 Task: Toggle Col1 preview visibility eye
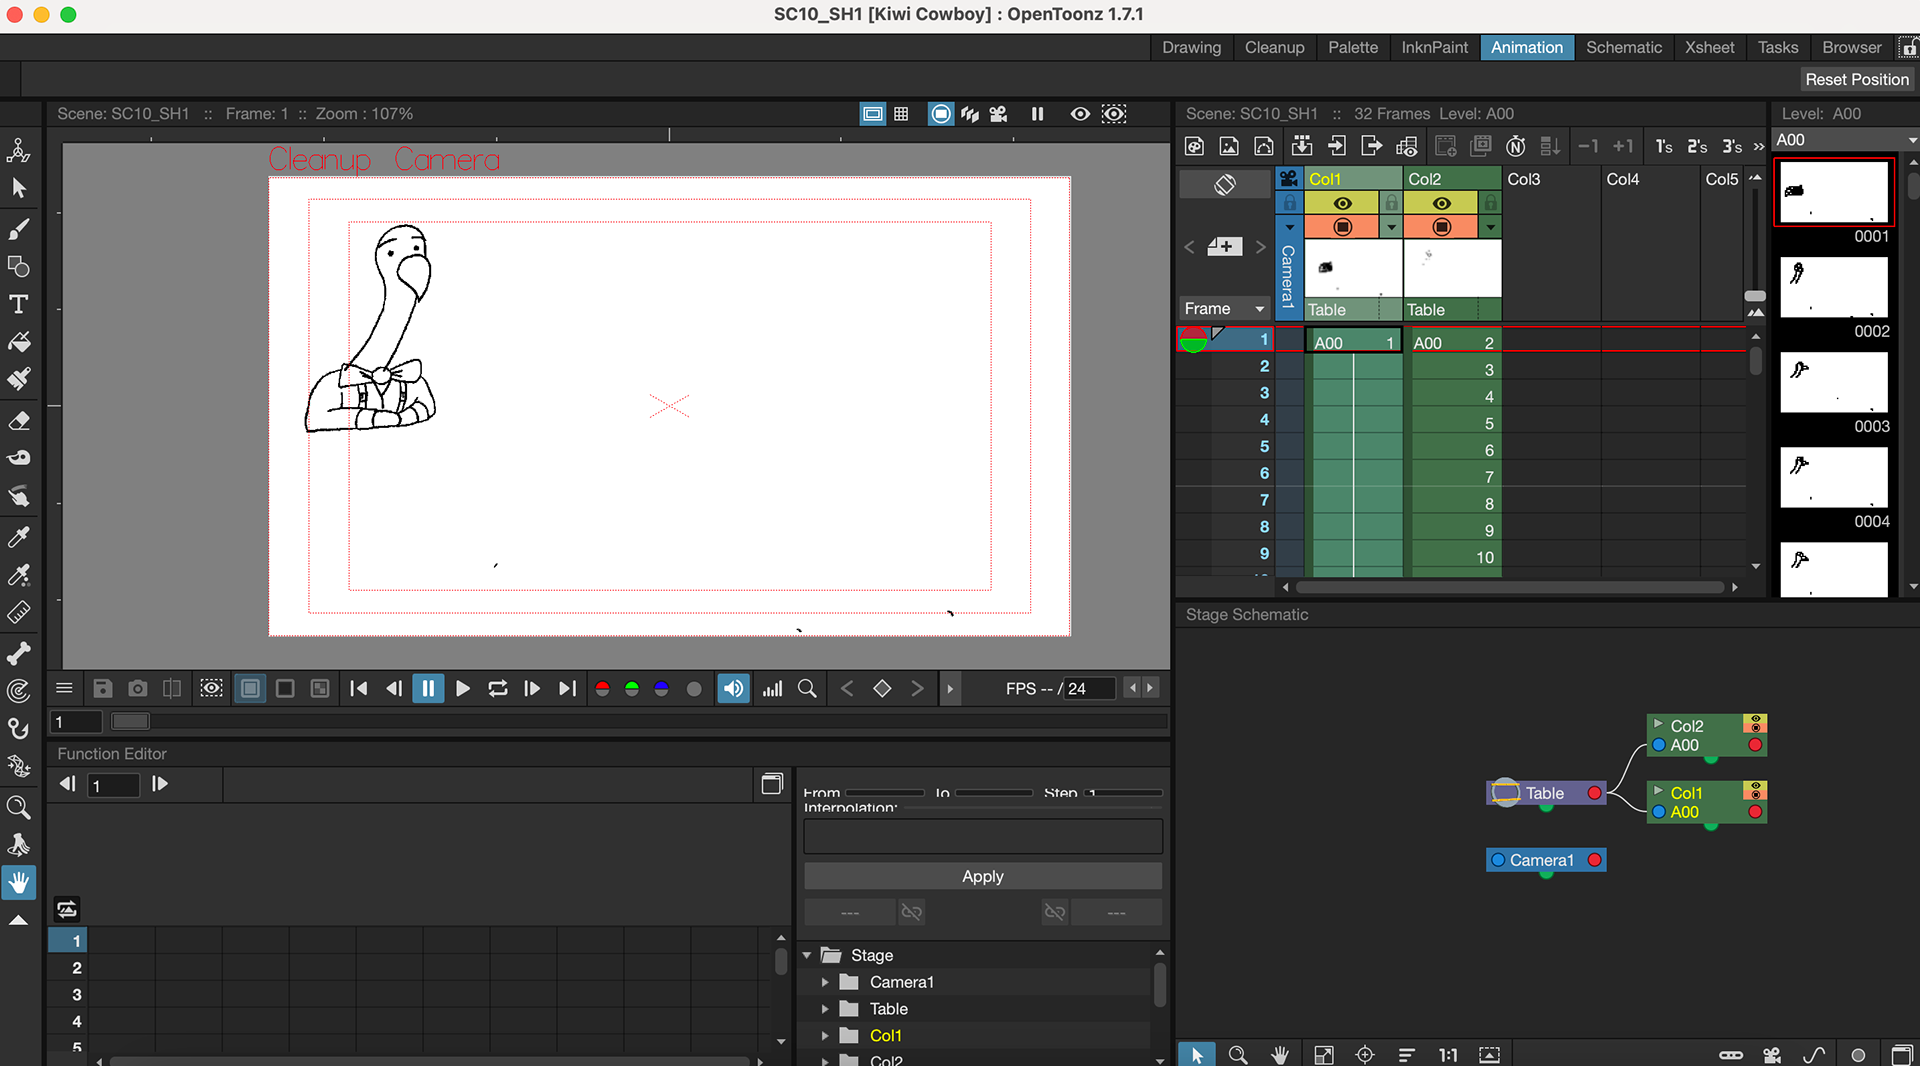(1342, 203)
